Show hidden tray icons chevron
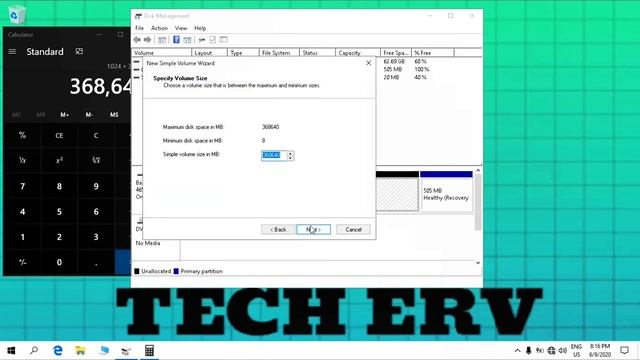Screen dimensions: 640x360 point(517,350)
